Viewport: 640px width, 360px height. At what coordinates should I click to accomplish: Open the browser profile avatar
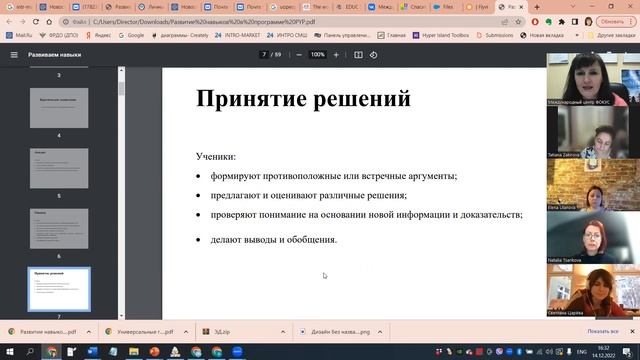pos(588,22)
